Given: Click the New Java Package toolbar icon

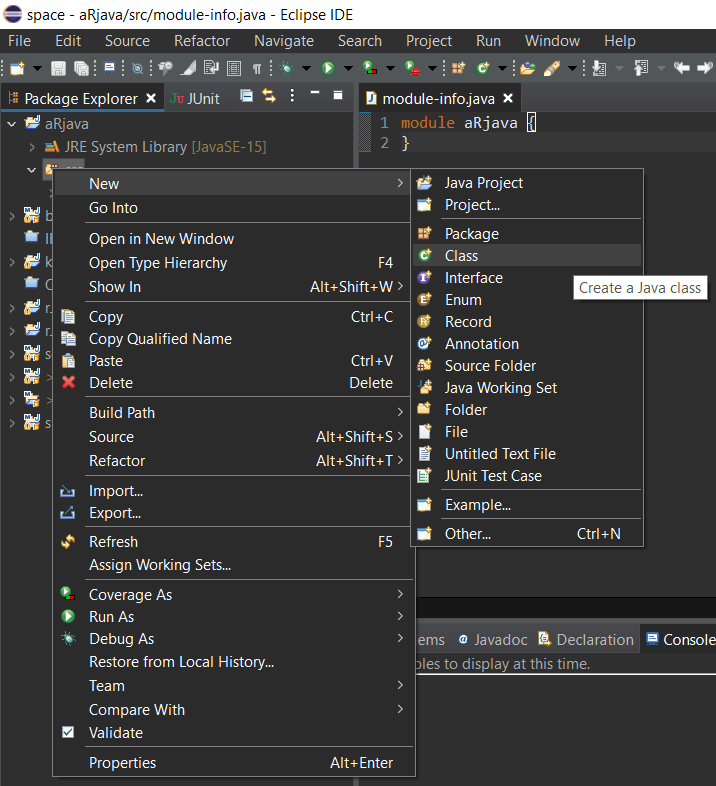Looking at the screenshot, I should coord(458,68).
